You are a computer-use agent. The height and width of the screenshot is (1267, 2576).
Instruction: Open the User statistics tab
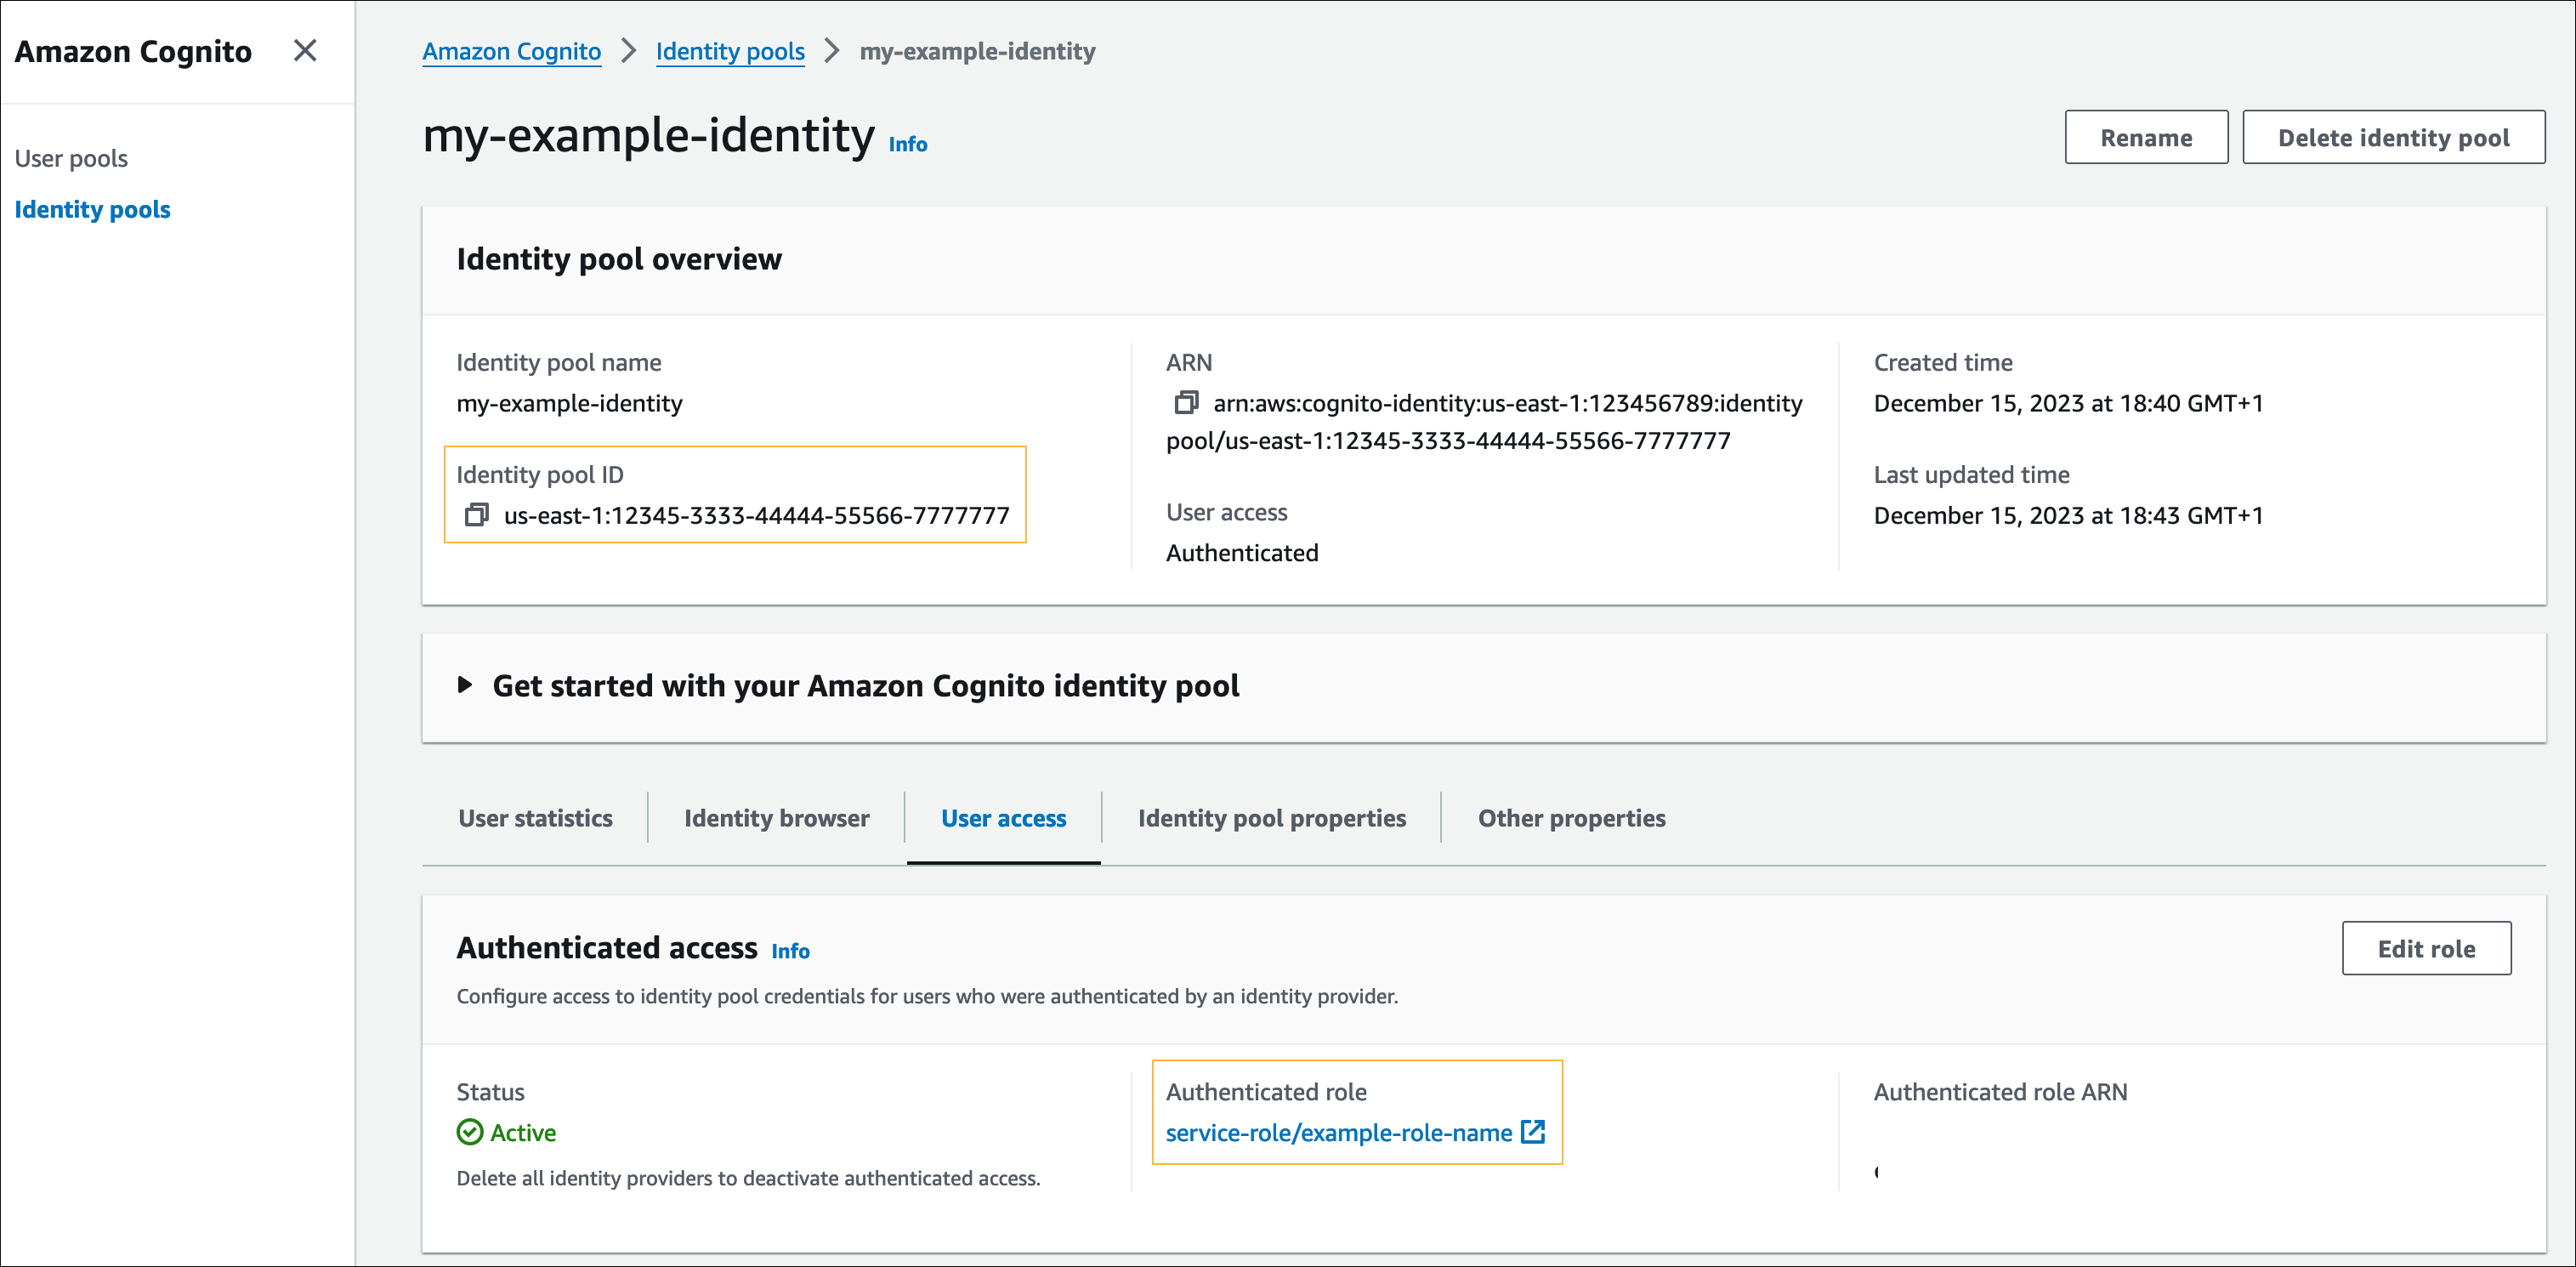(x=535, y=818)
